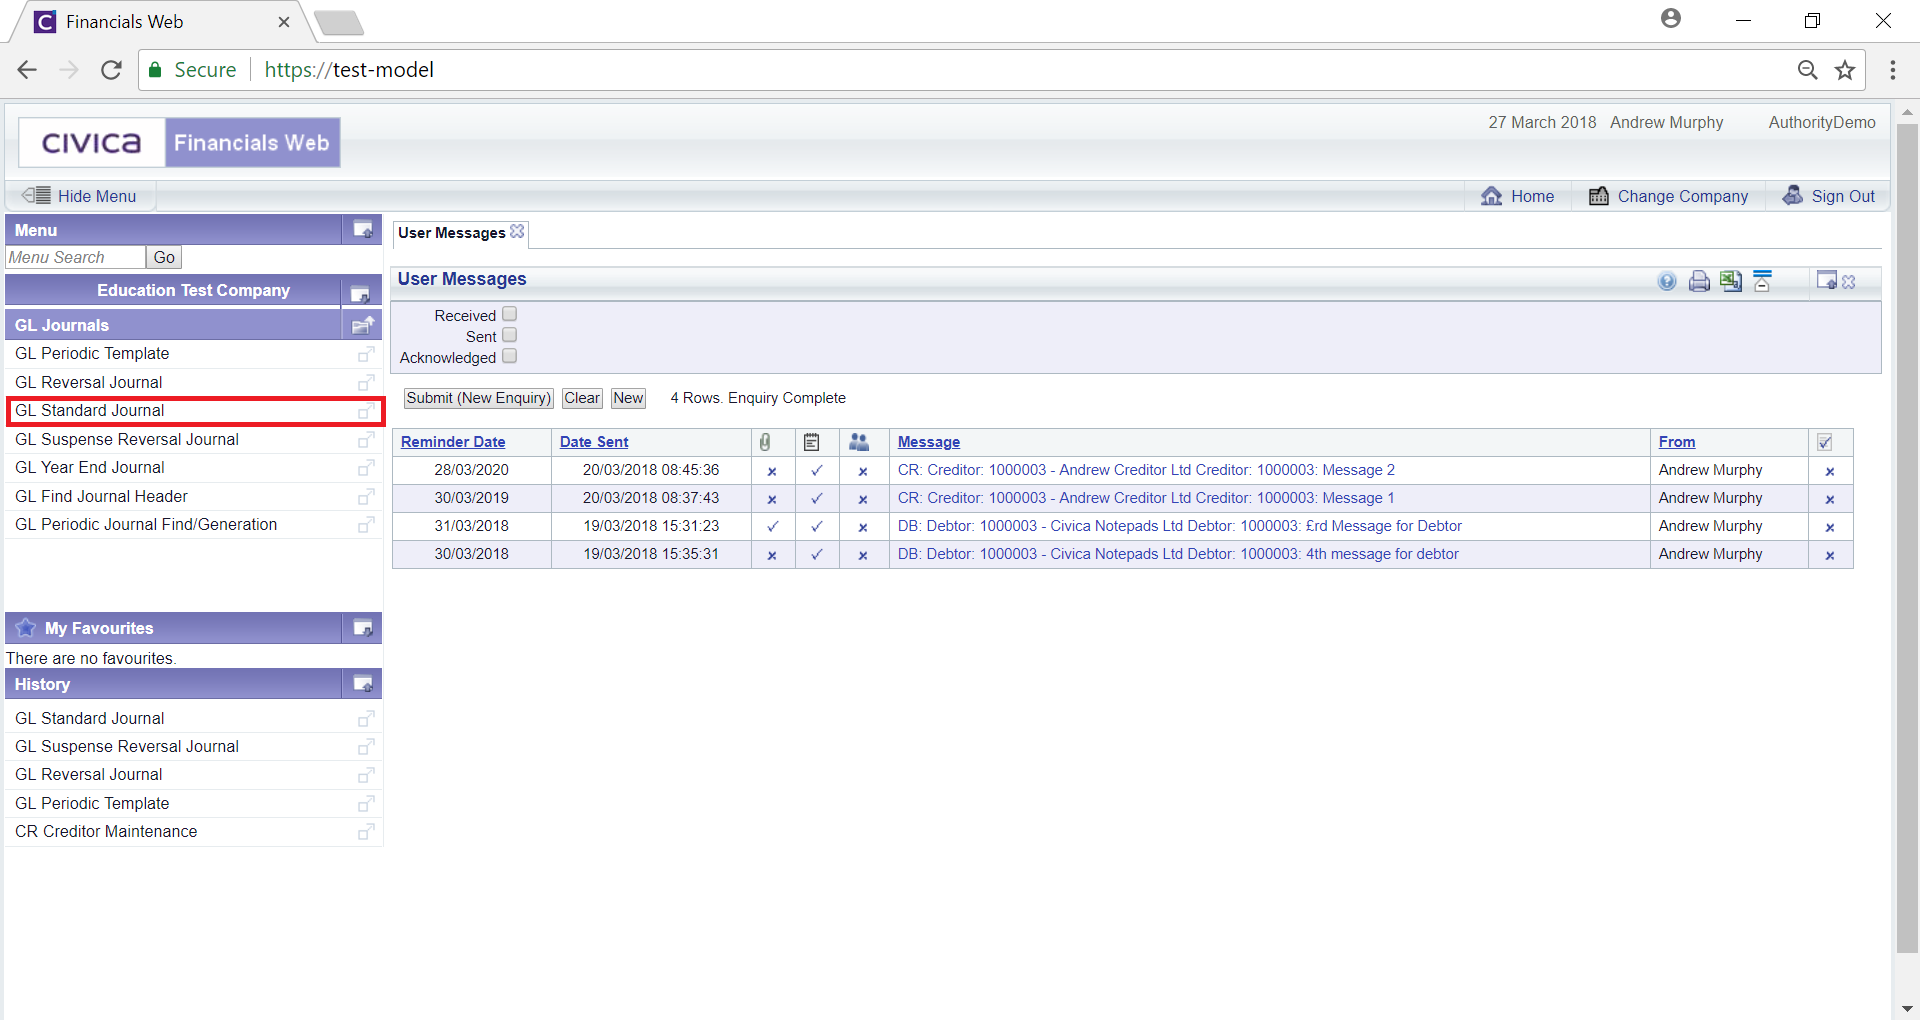The image size is (1920, 1020).
Task: Click the attachment paperclip column header
Action: pyautogui.click(x=765, y=442)
